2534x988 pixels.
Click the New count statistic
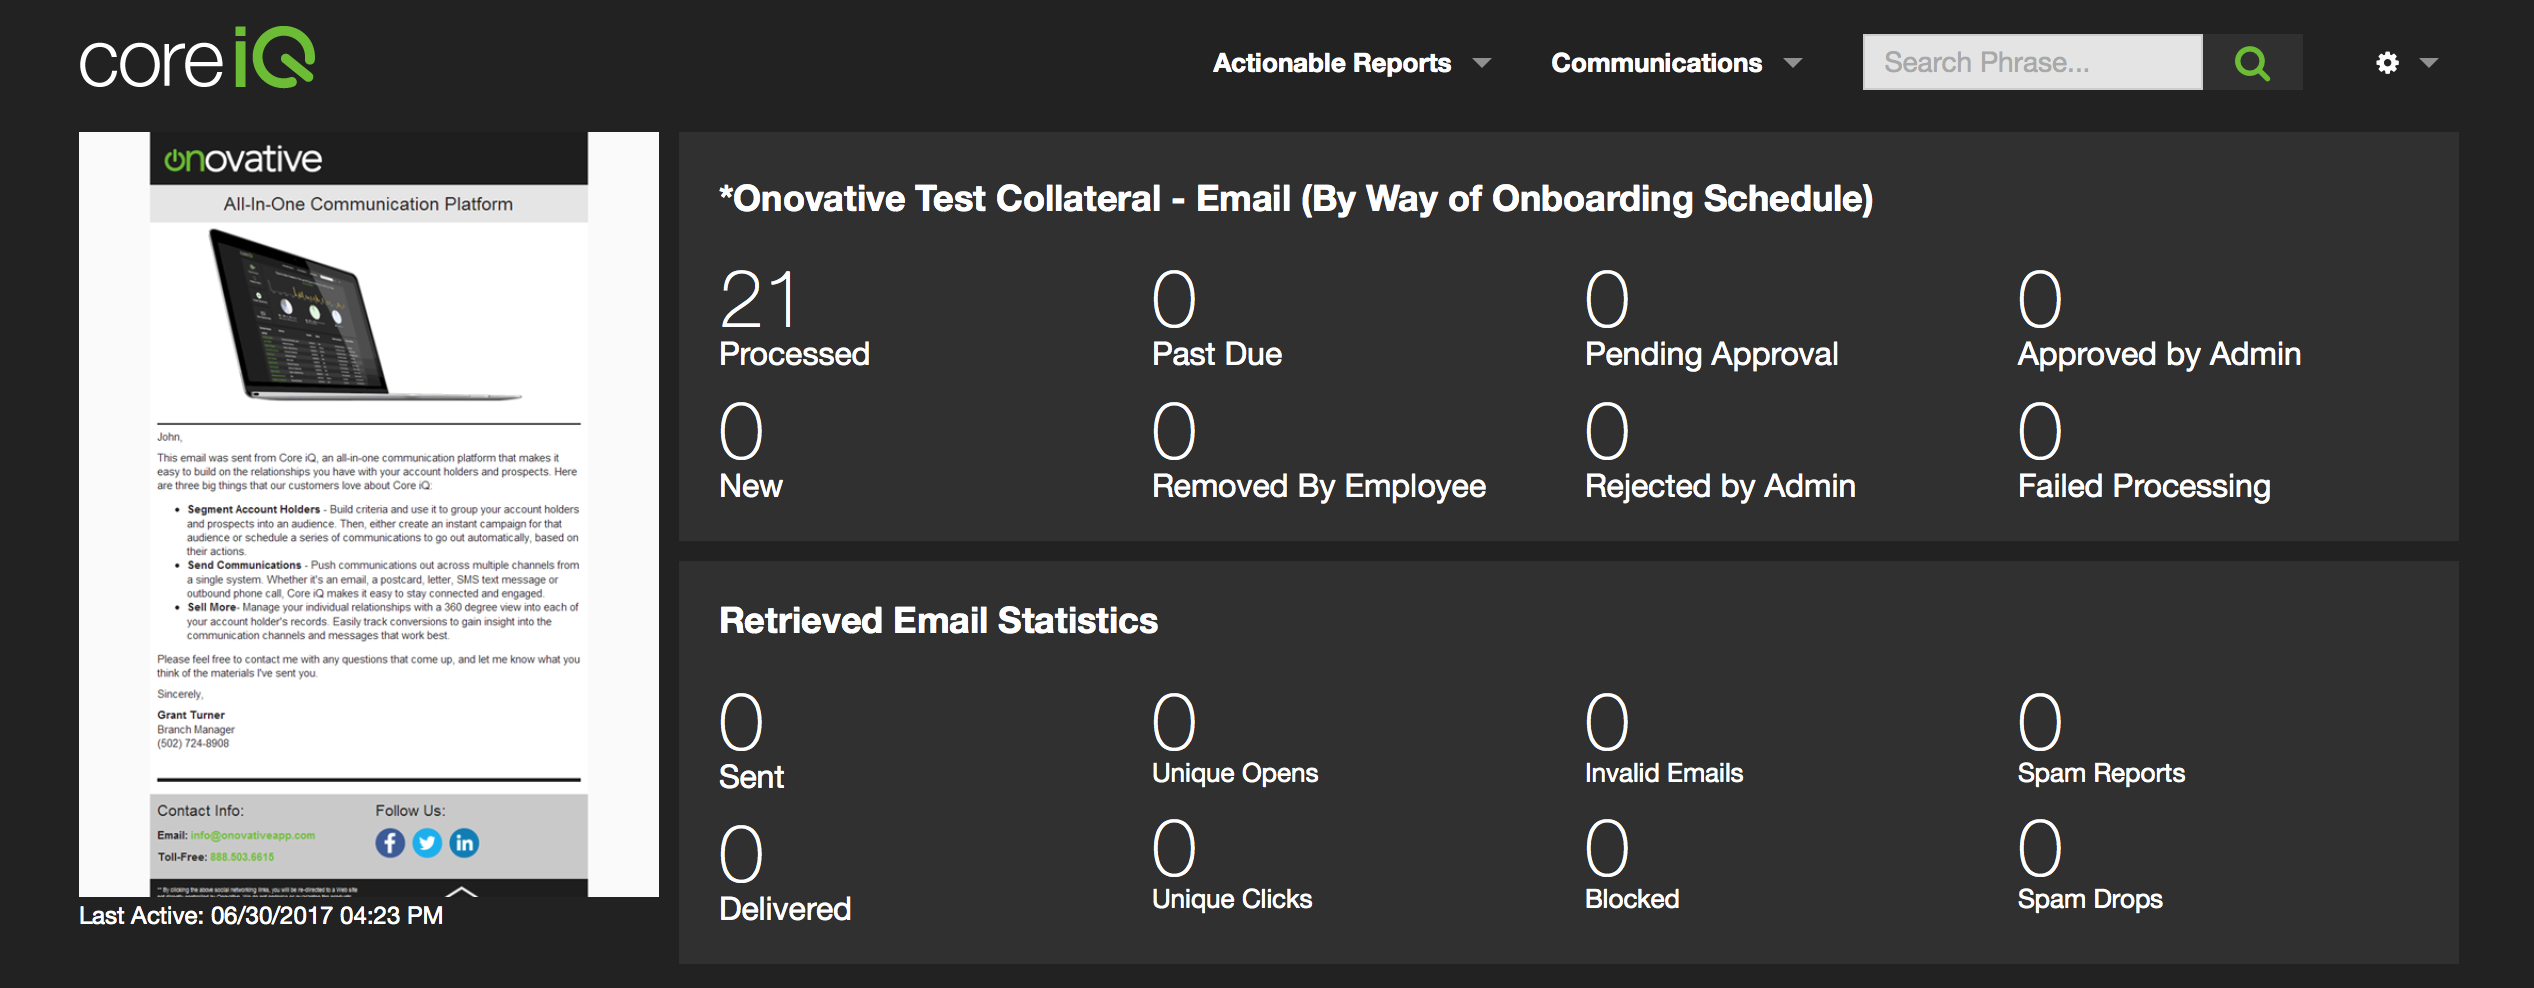coord(751,451)
